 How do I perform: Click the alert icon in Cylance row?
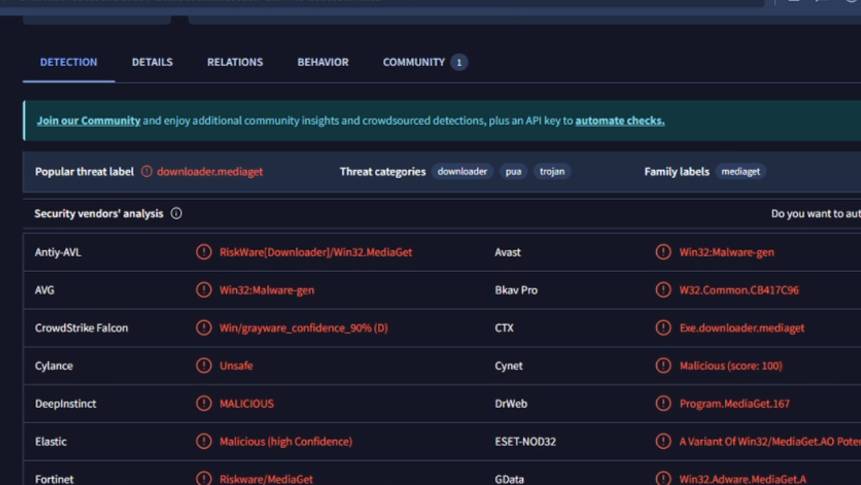click(204, 365)
